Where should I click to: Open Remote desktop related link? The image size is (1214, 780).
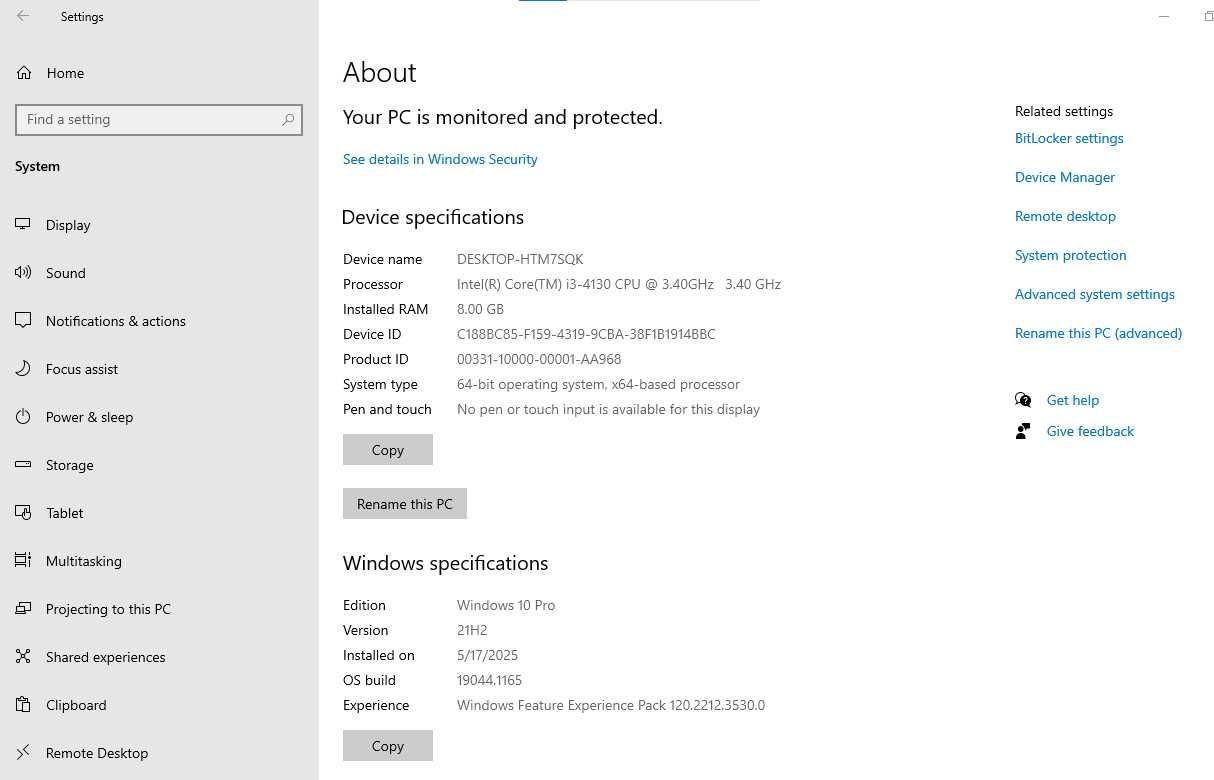pos(1065,216)
